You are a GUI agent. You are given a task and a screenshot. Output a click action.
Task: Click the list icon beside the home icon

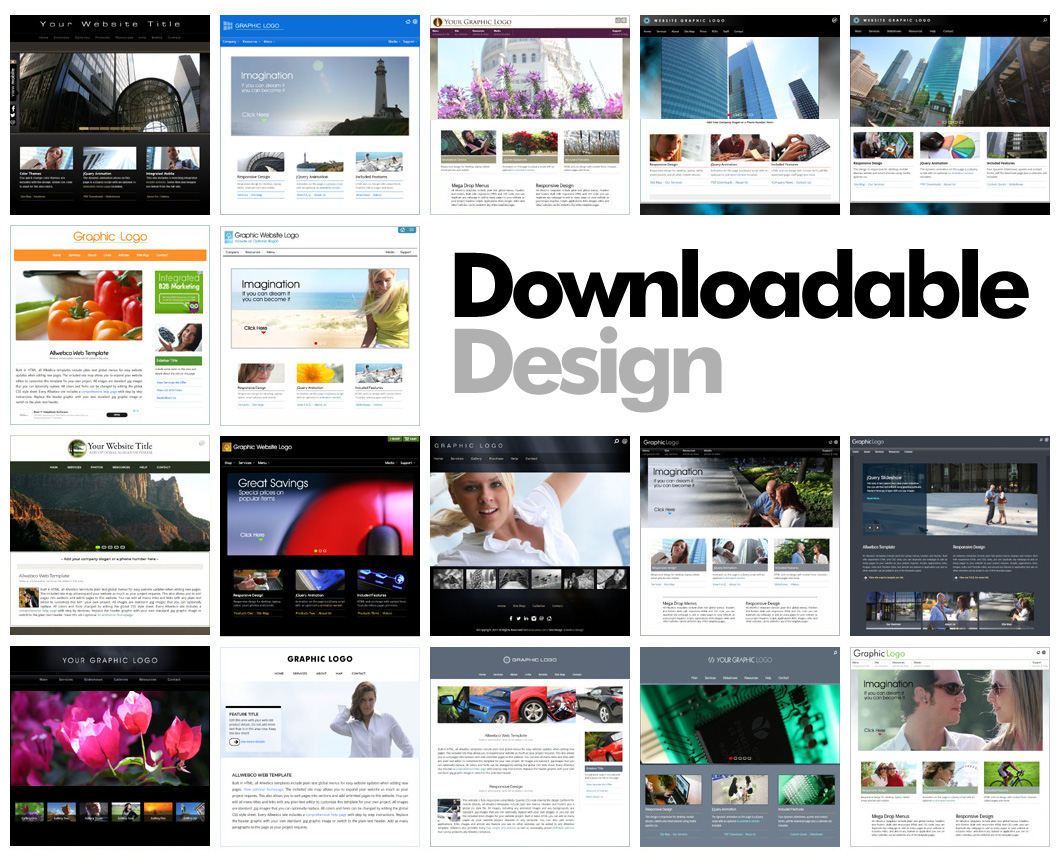412,230
